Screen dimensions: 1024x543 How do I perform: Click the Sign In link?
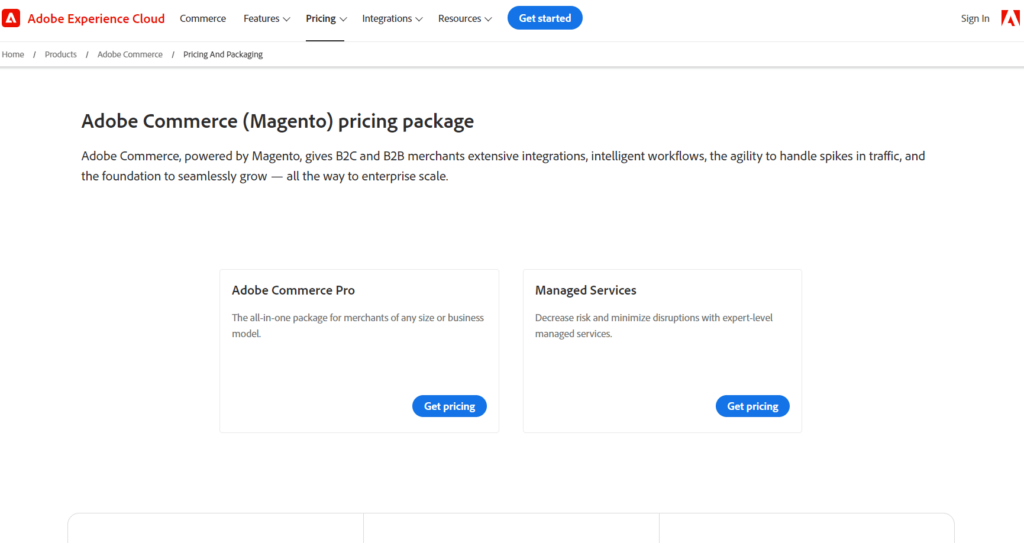[974, 18]
